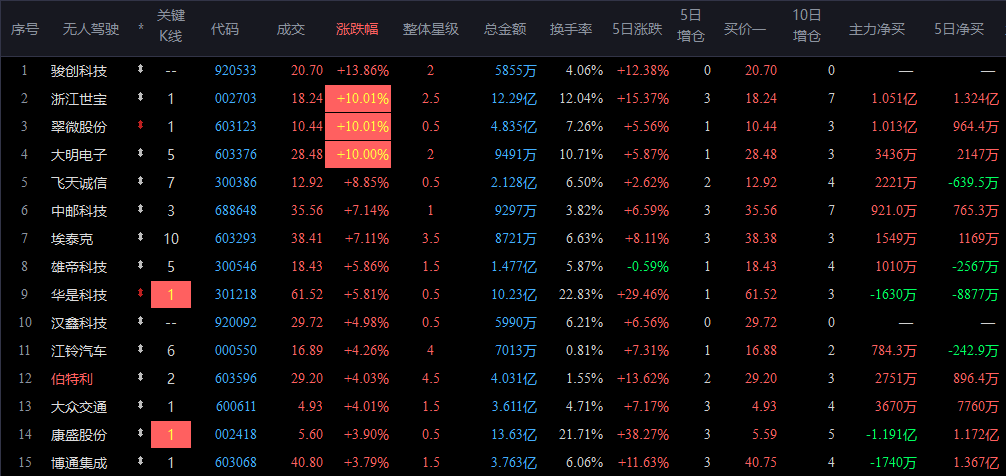1006x476 pixels.
Task: Sort by the 换手率 column header
Action: click(570, 30)
